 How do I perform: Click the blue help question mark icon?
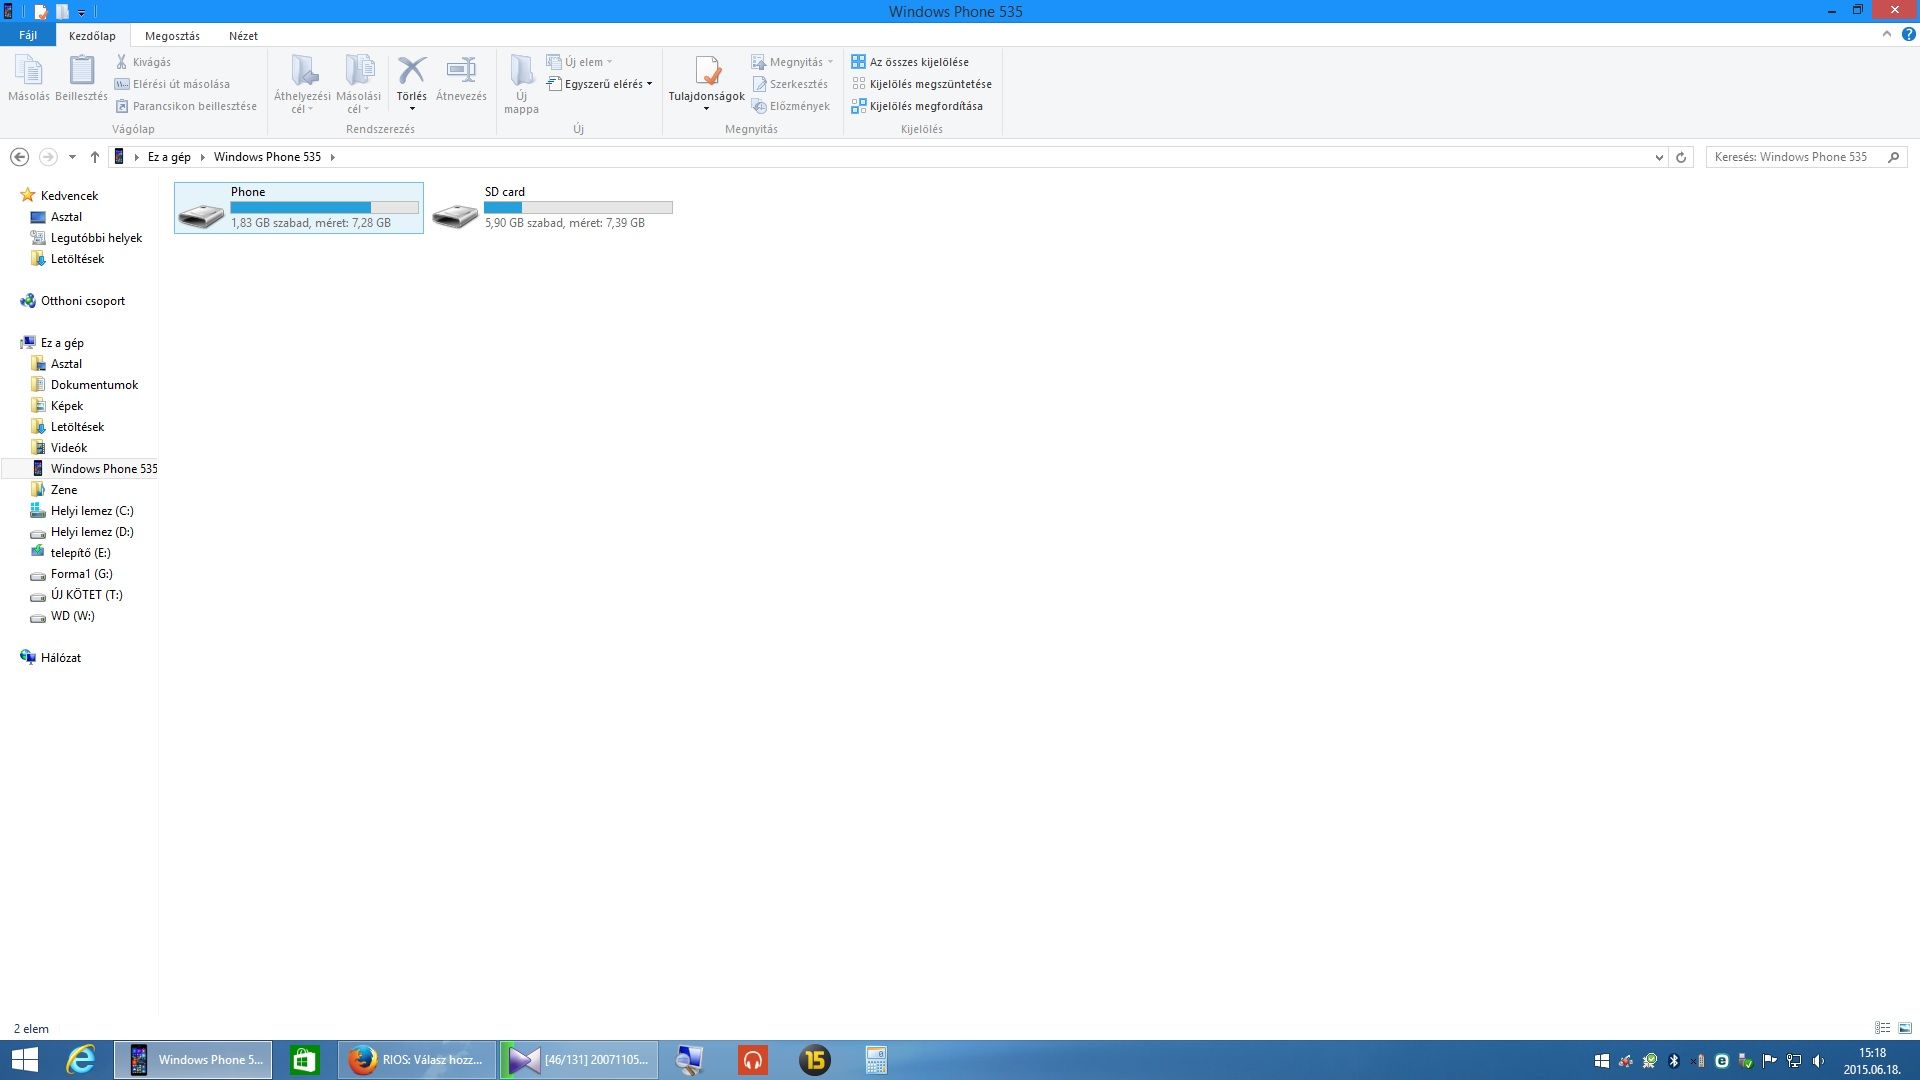[x=1908, y=34]
